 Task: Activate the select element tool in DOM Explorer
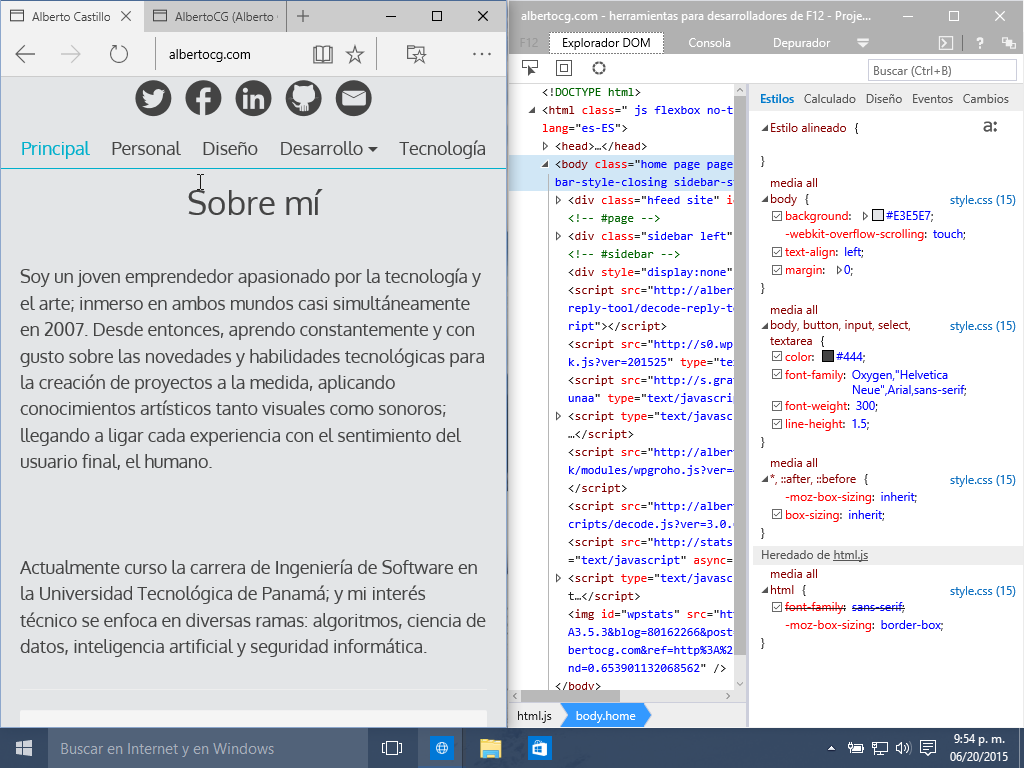[x=530, y=68]
